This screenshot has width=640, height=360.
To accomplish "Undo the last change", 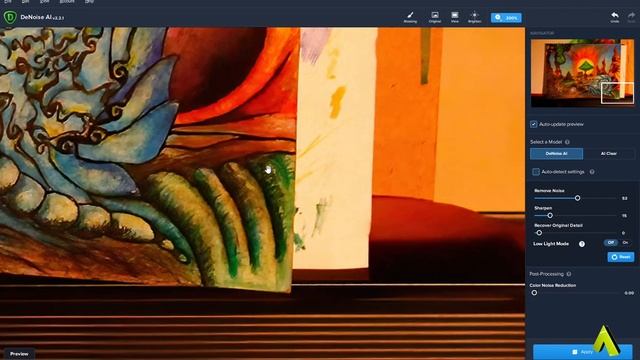I will (615, 17).
